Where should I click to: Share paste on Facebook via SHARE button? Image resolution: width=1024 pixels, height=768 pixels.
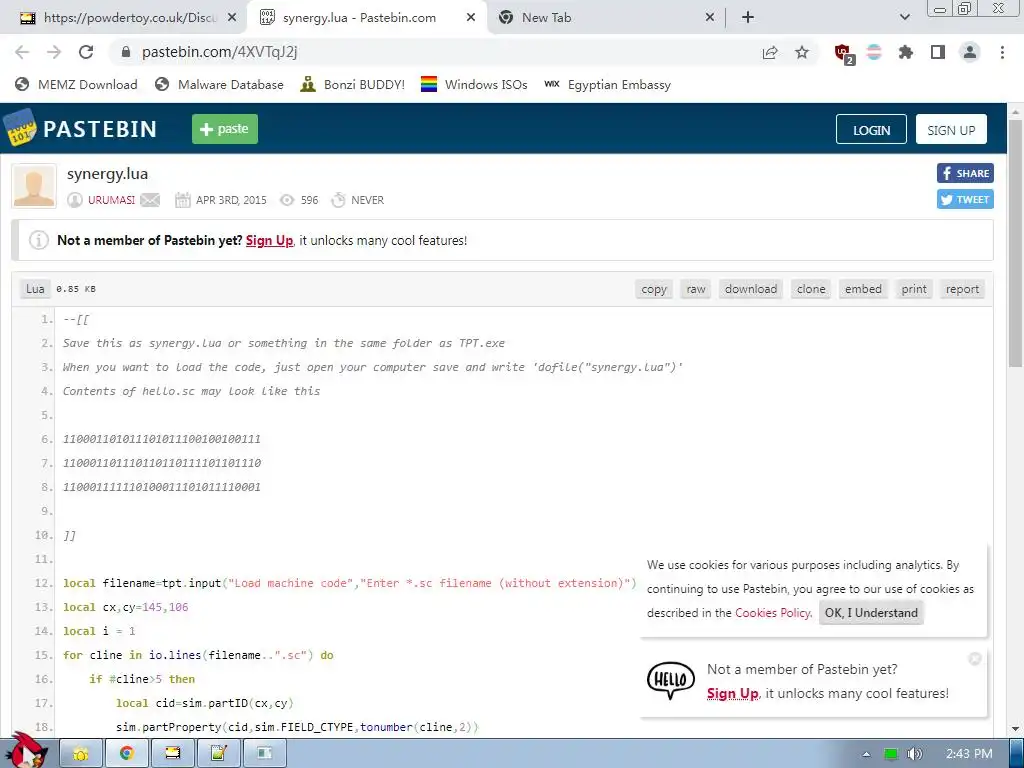(x=965, y=173)
